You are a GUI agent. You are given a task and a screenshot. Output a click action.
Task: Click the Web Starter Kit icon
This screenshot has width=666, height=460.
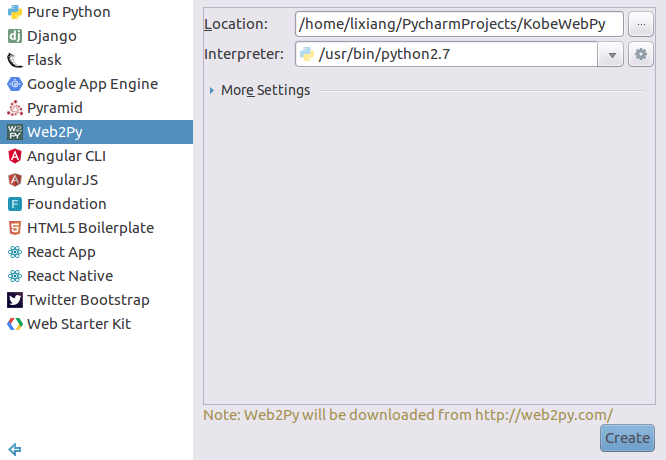click(15, 324)
